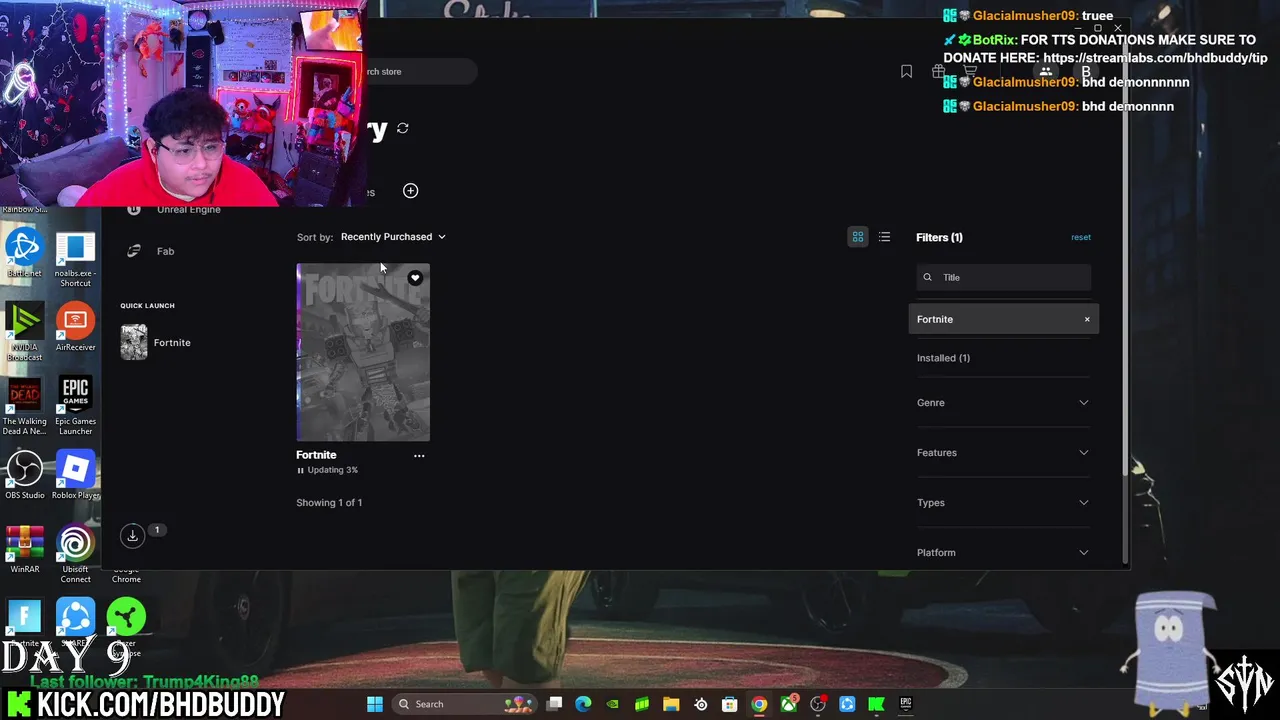Screen dimensions: 1280x720
Task: Open Microsoft Edge from the taskbar
Action: (x=584, y=704)
